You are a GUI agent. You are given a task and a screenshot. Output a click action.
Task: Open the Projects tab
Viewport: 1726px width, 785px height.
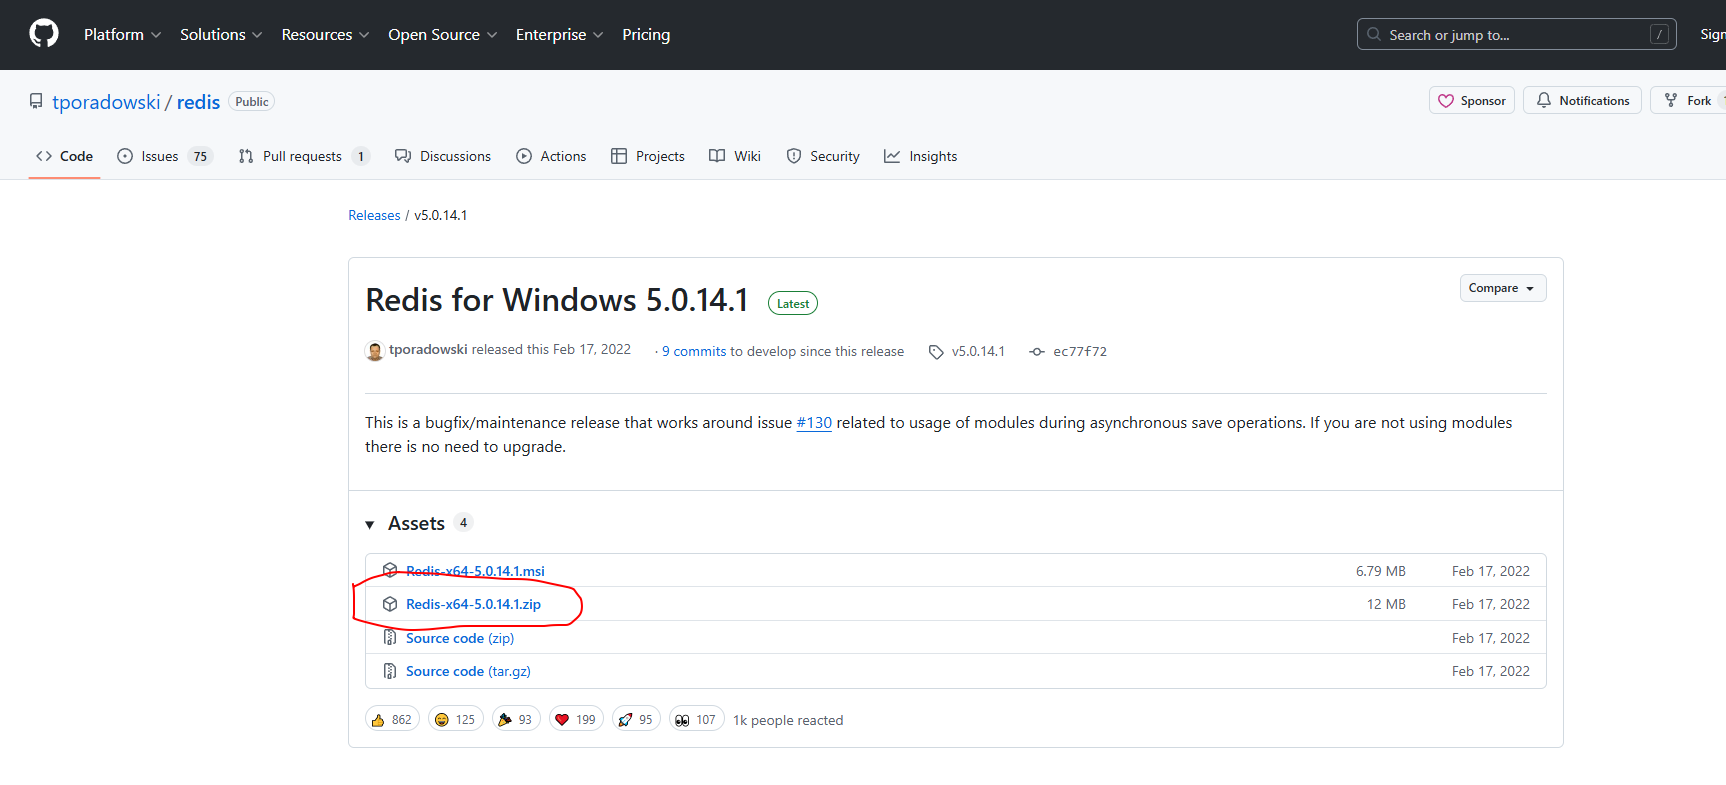point(648,156)
